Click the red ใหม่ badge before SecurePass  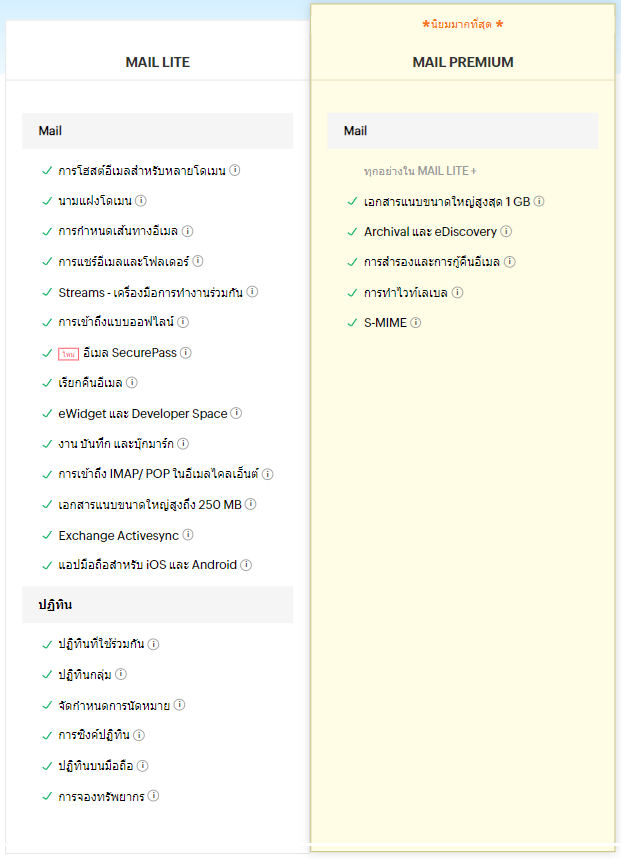pos(69,354)
